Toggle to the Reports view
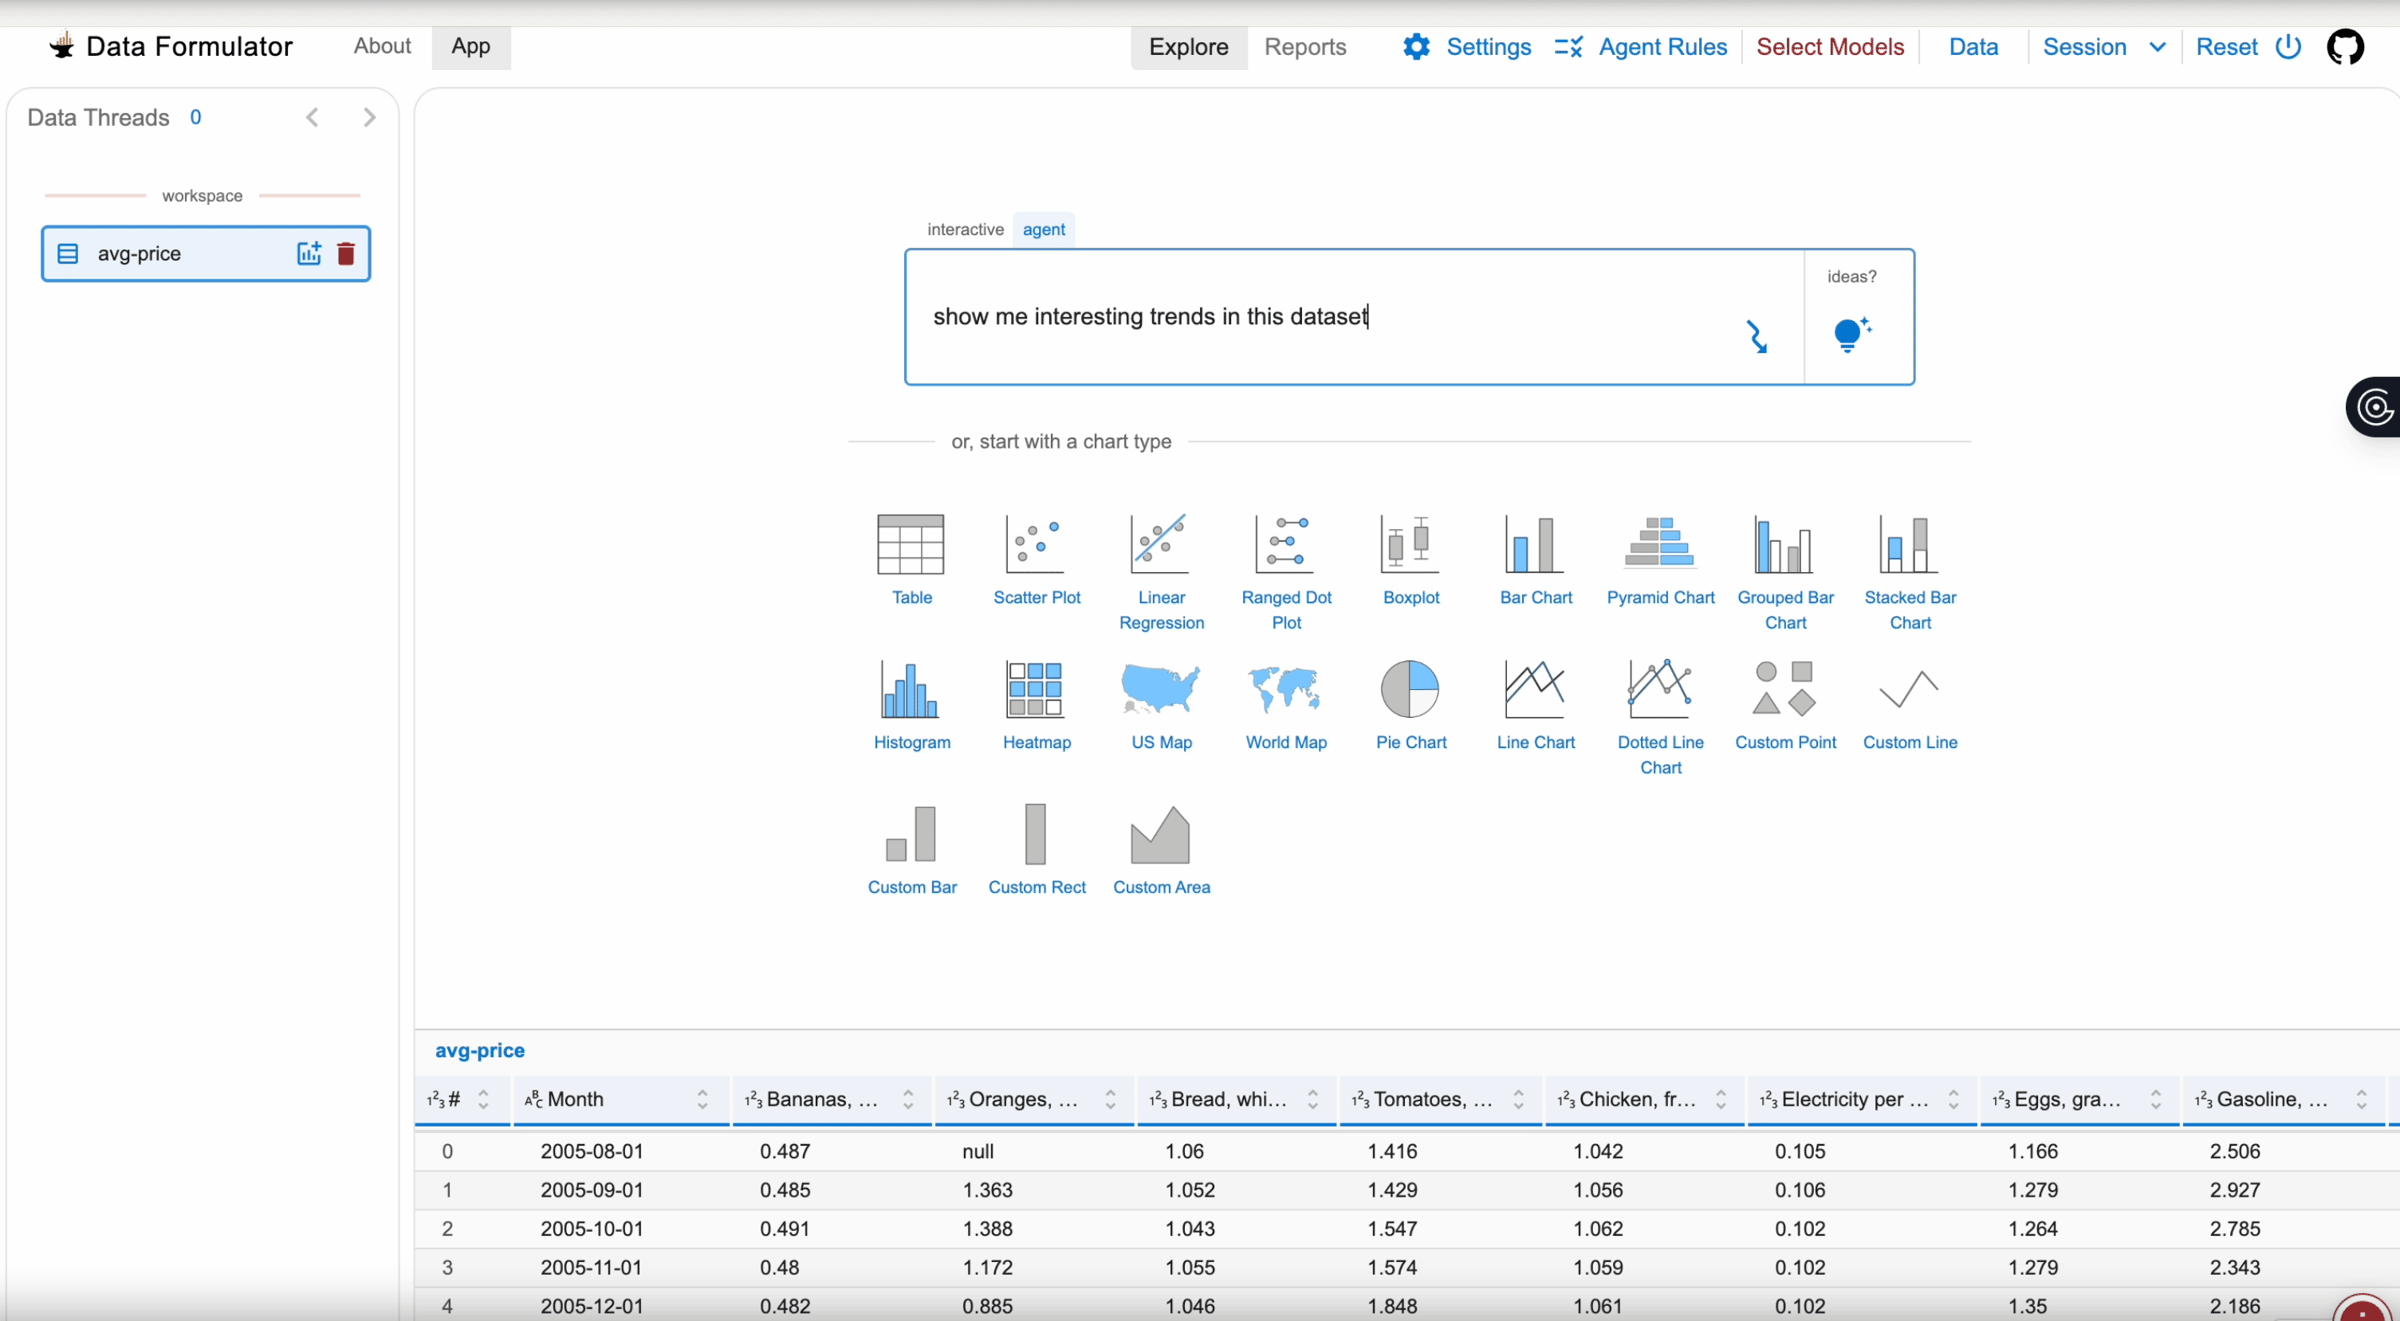This screenshot has height=1321, width=2400. [x=1305, y=47]
